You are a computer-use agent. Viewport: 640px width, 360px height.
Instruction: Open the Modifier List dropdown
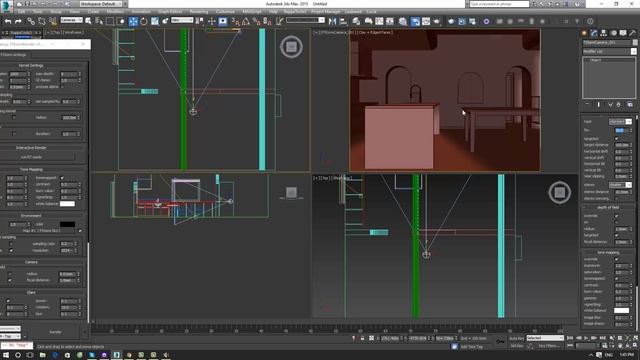point(609,51)
